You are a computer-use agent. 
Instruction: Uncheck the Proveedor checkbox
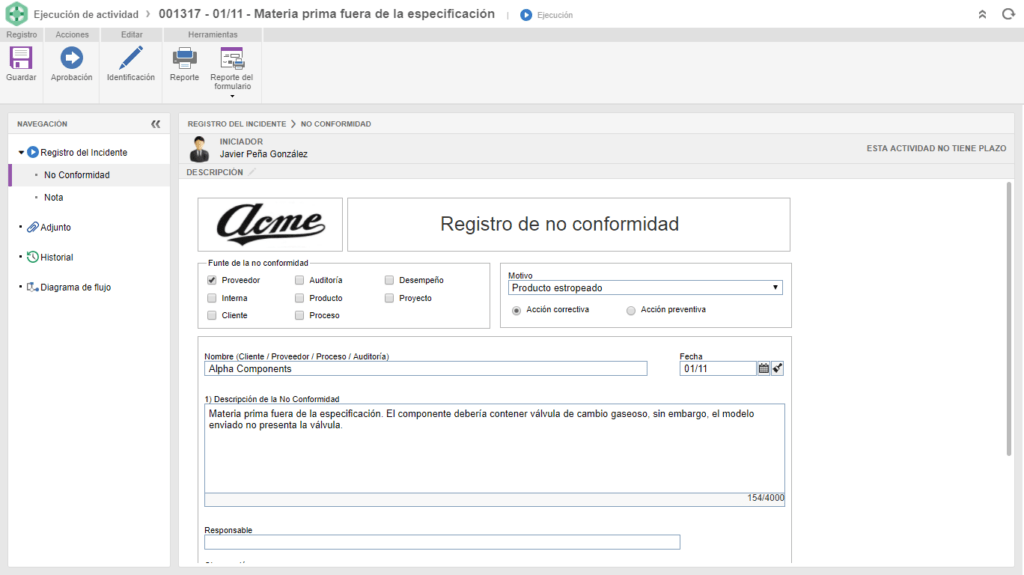(211, 281)
